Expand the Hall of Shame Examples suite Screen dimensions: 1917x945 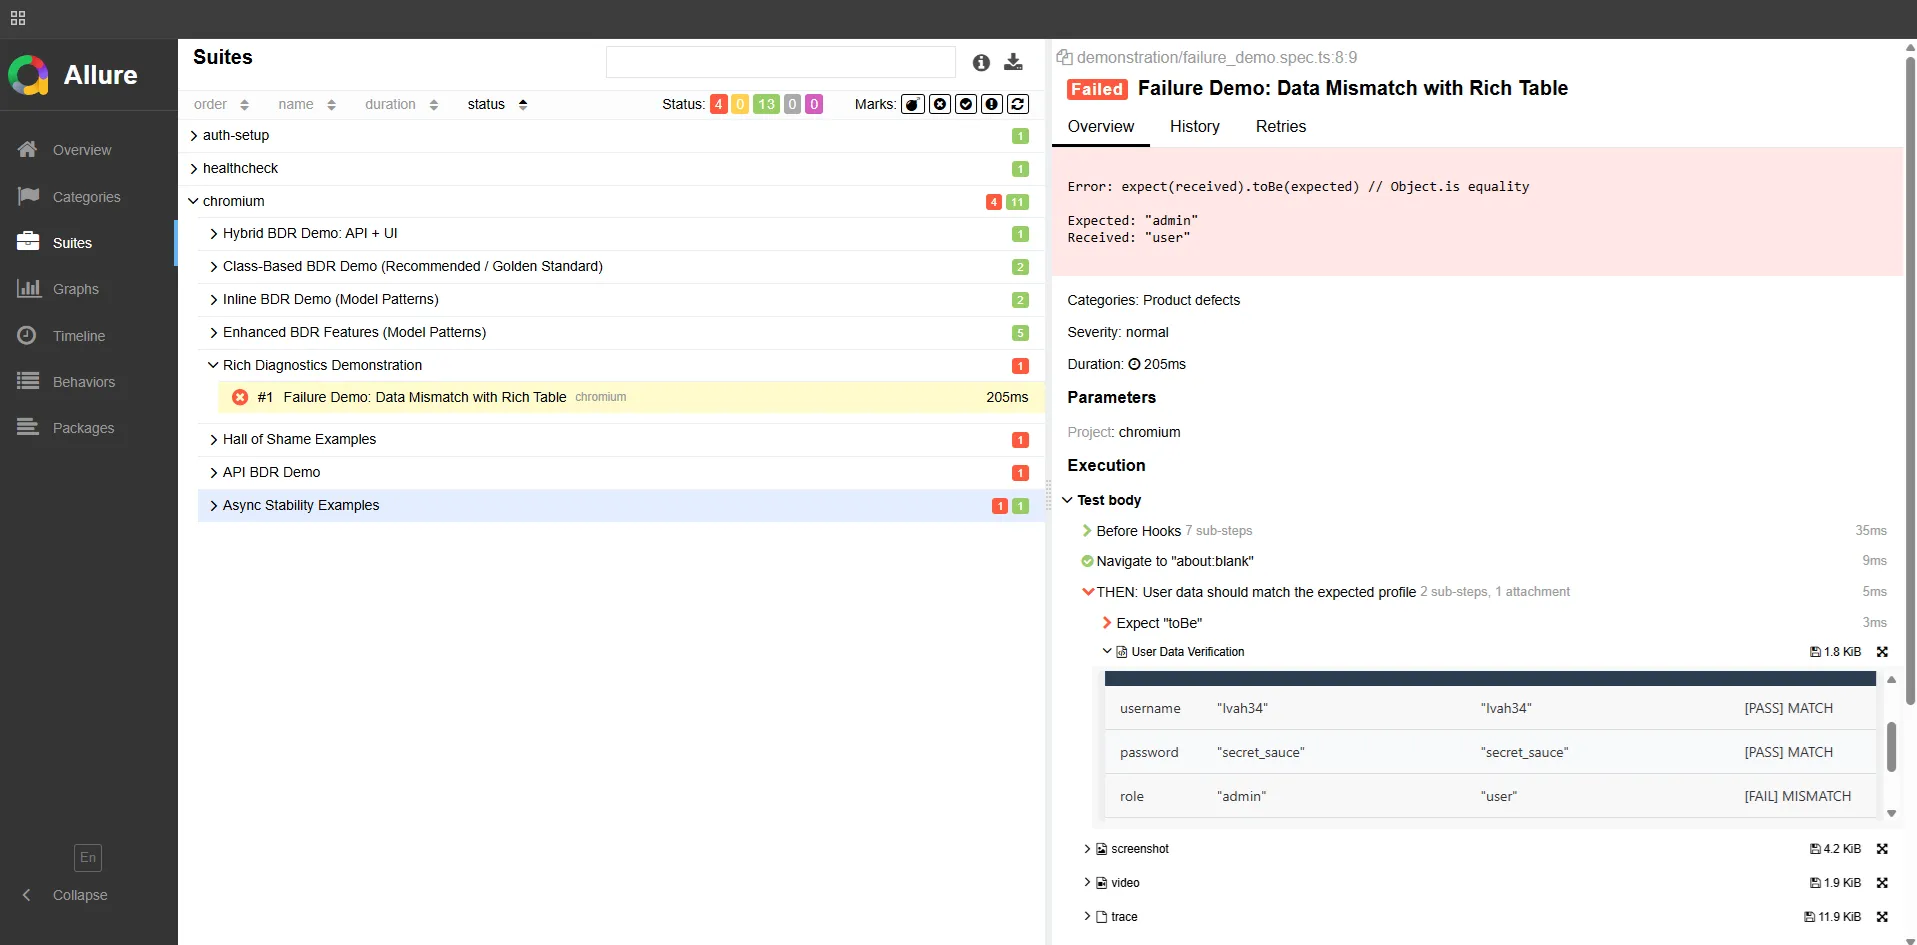(x=299, y=439)
